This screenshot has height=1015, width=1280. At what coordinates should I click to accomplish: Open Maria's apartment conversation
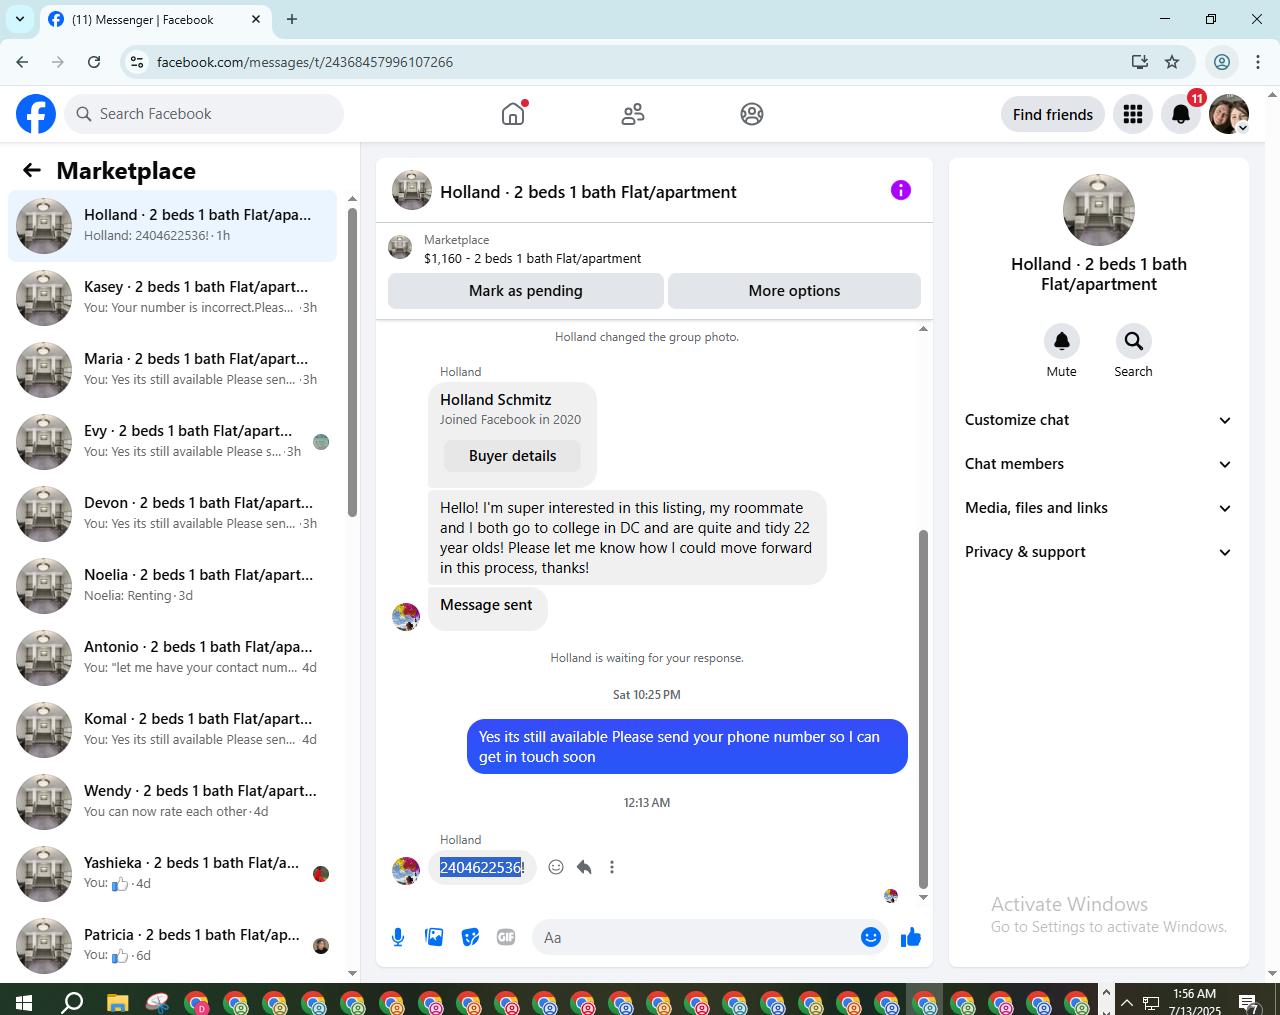[173, 370]
